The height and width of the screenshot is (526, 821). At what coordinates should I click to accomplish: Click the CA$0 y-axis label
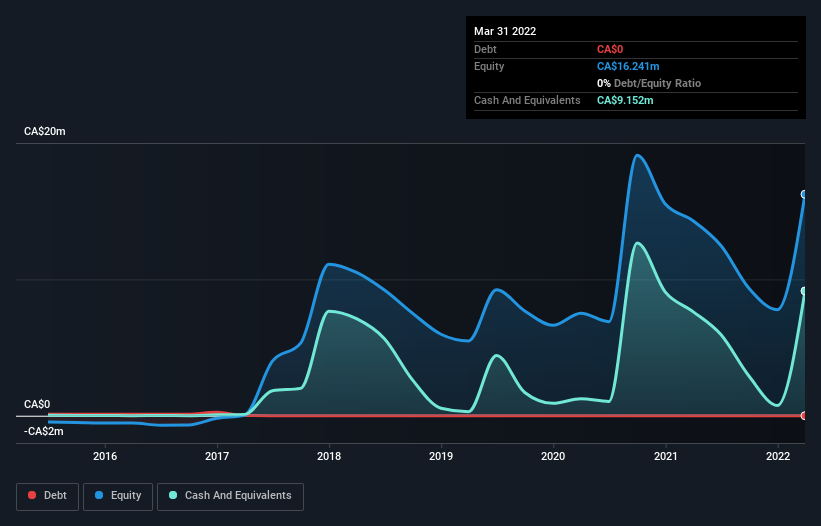[x=37, y=405]
